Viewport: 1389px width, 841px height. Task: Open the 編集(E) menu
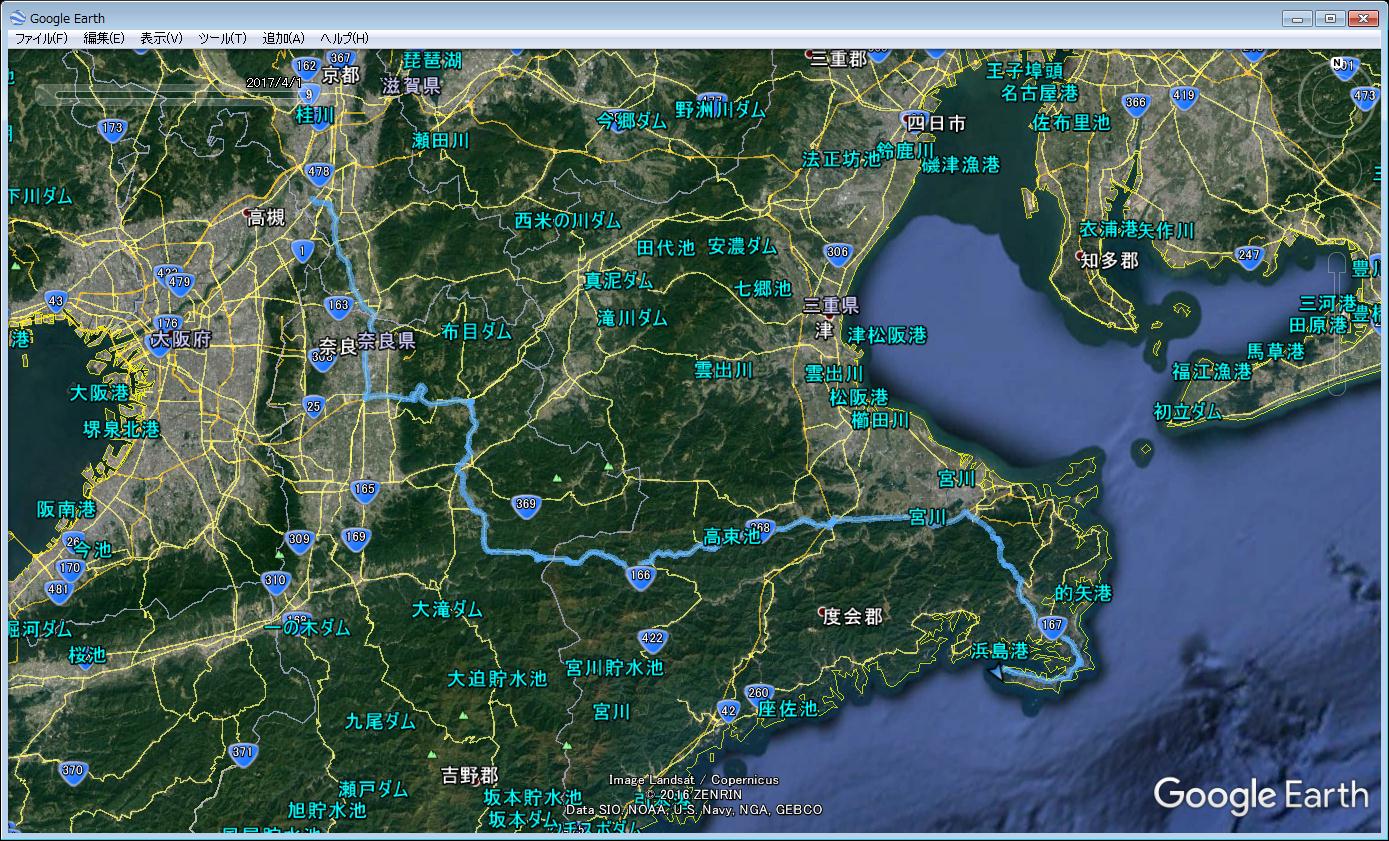click(104, 38)
